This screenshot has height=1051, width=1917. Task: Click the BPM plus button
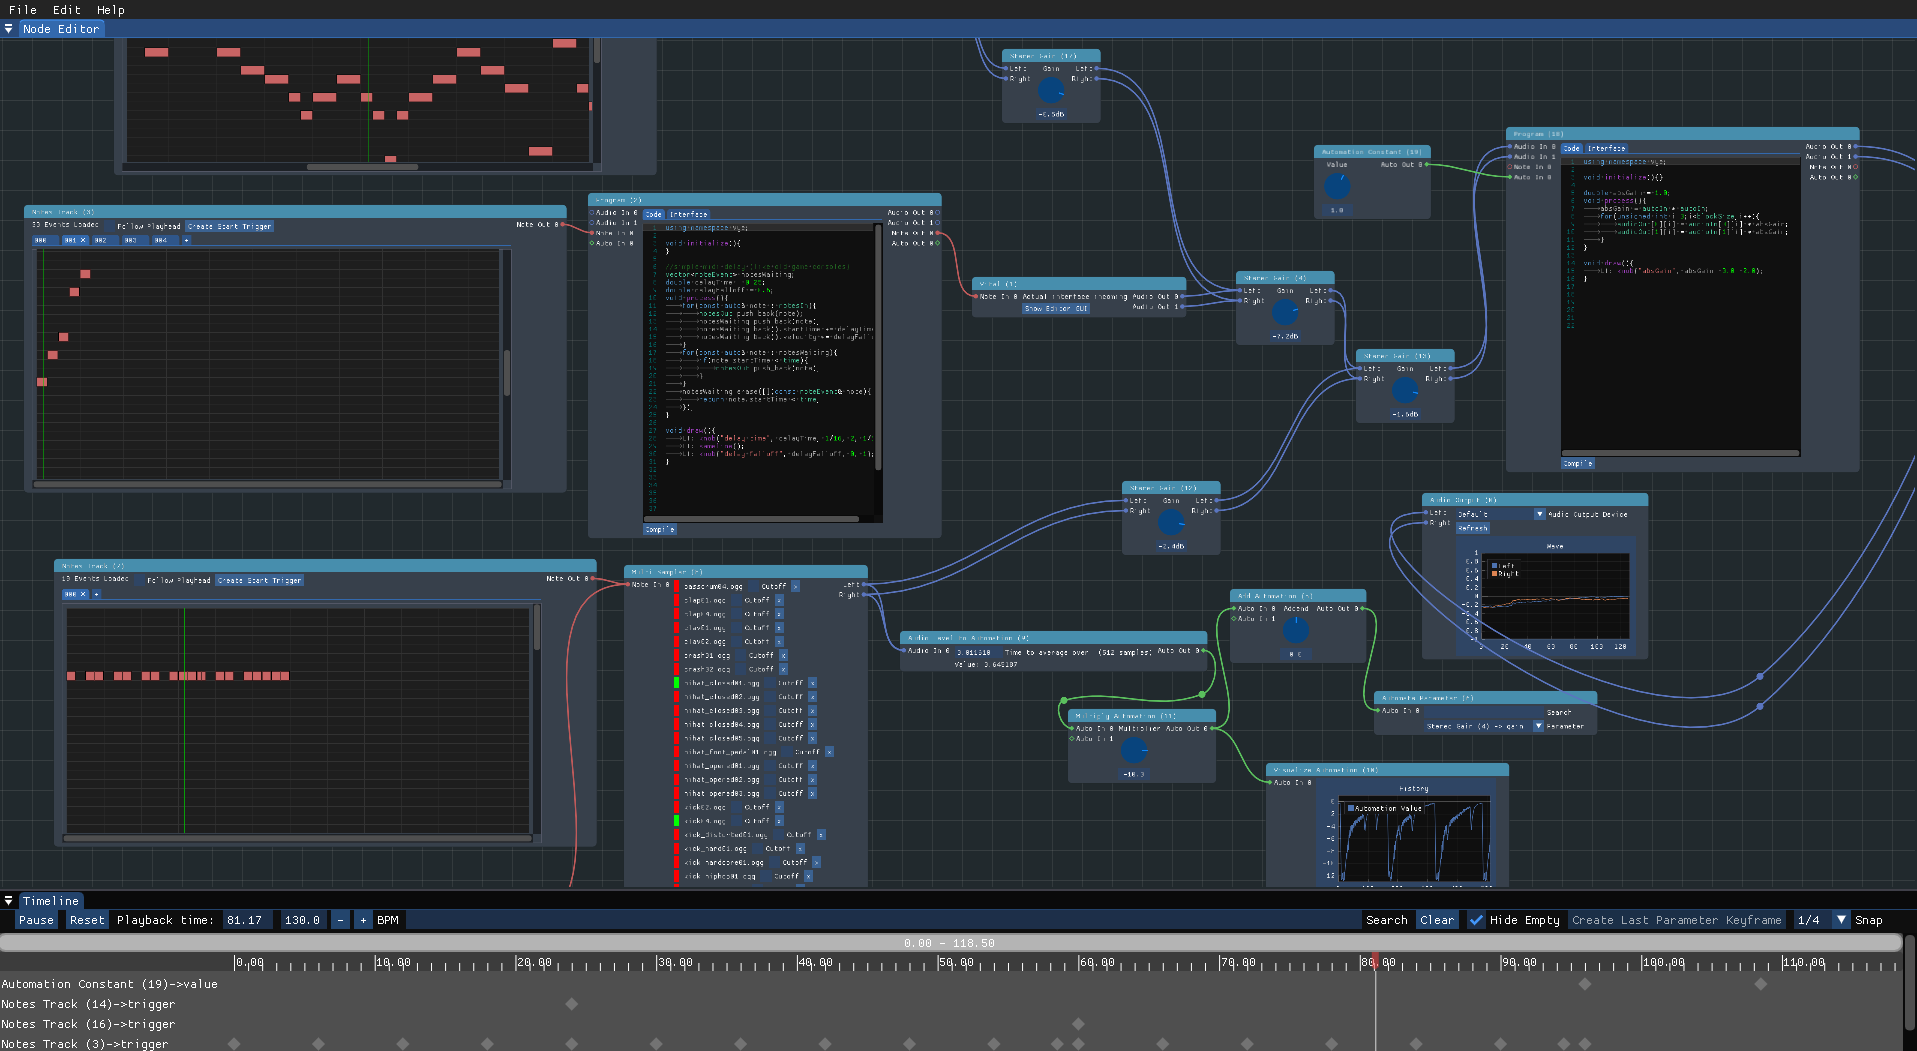click(363, 920)
